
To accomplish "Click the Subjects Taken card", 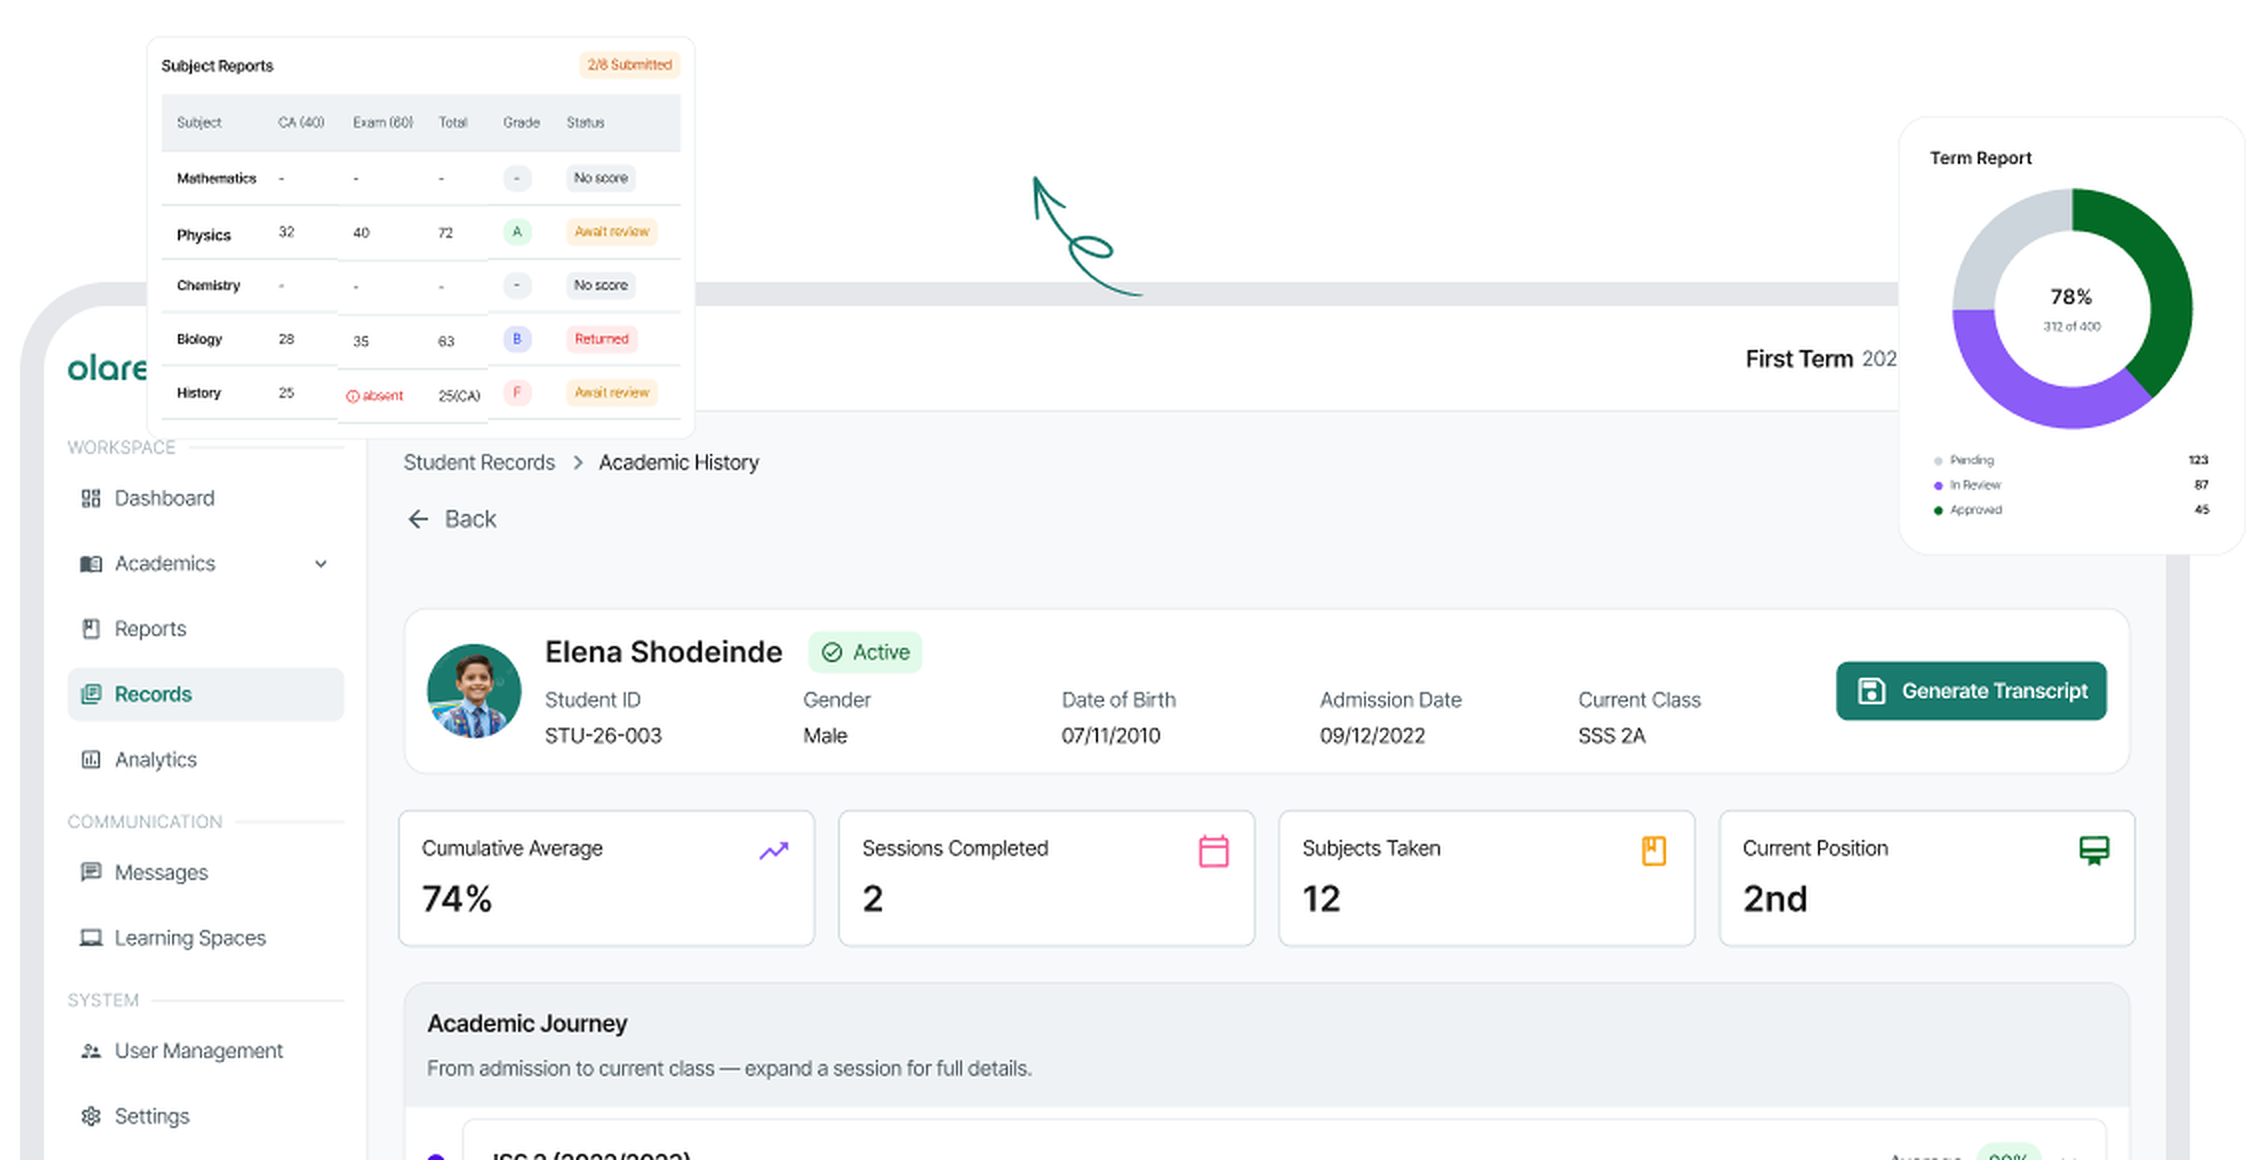I will coord(1487,878).
